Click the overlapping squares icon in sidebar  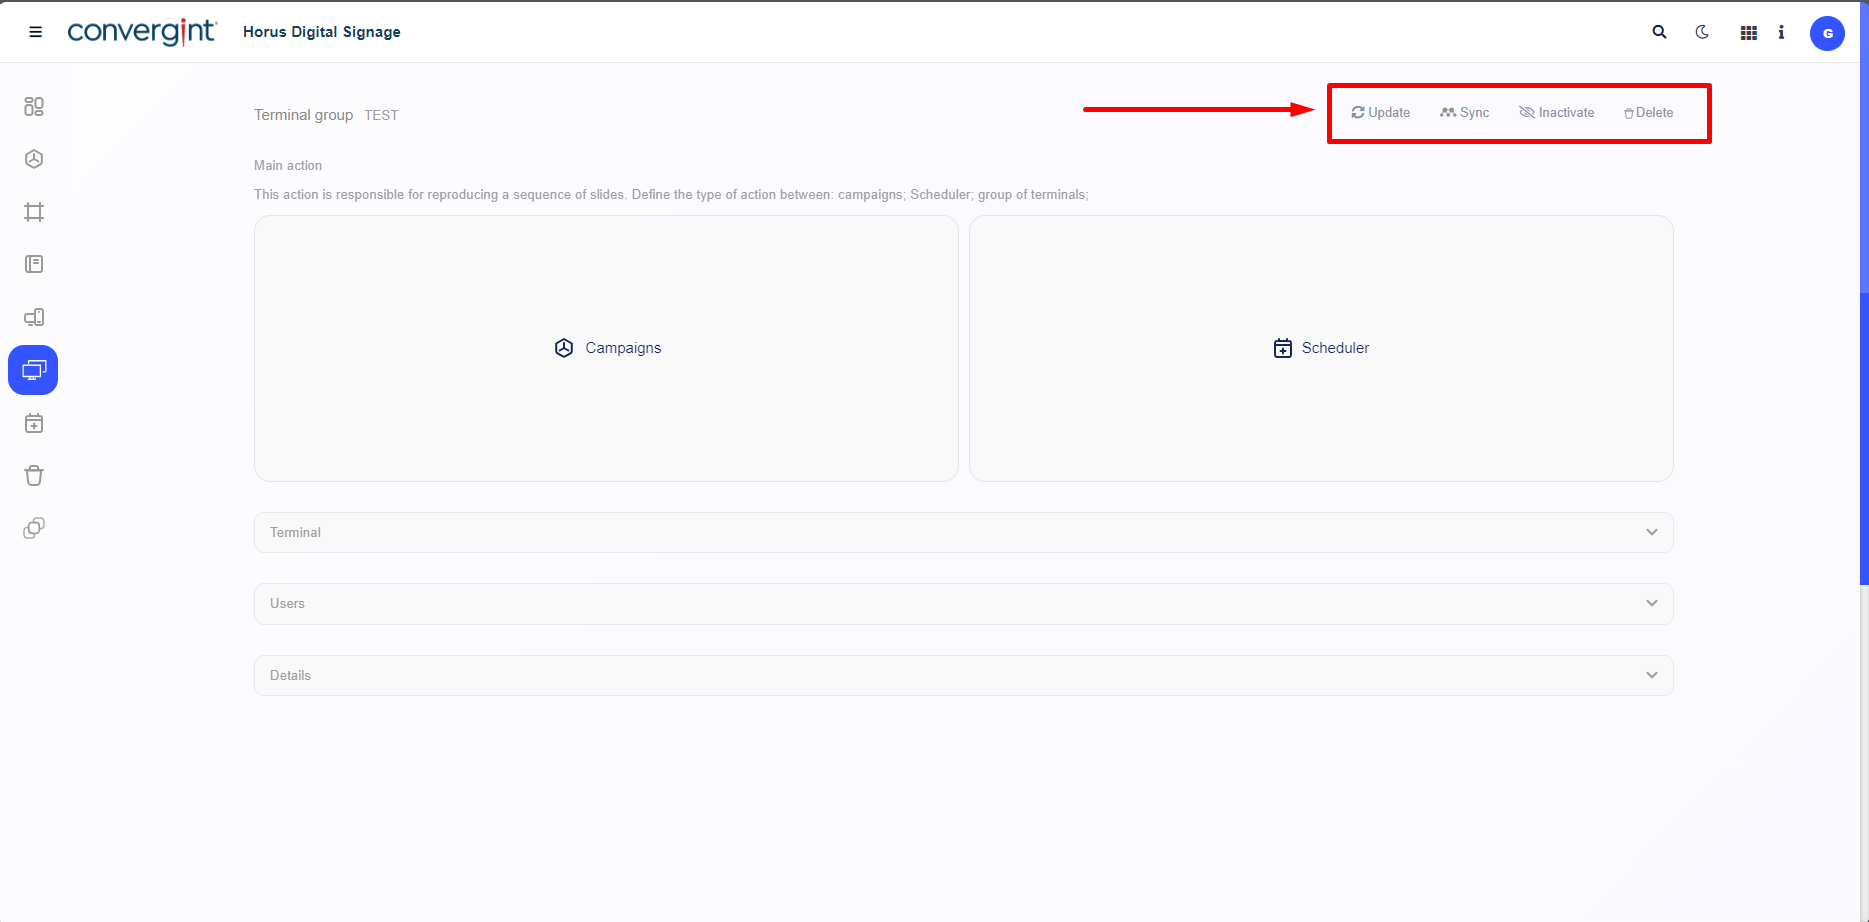pos(34,528)
